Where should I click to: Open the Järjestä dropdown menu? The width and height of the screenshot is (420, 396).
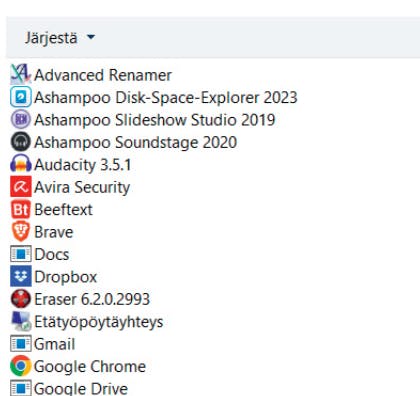60,38
